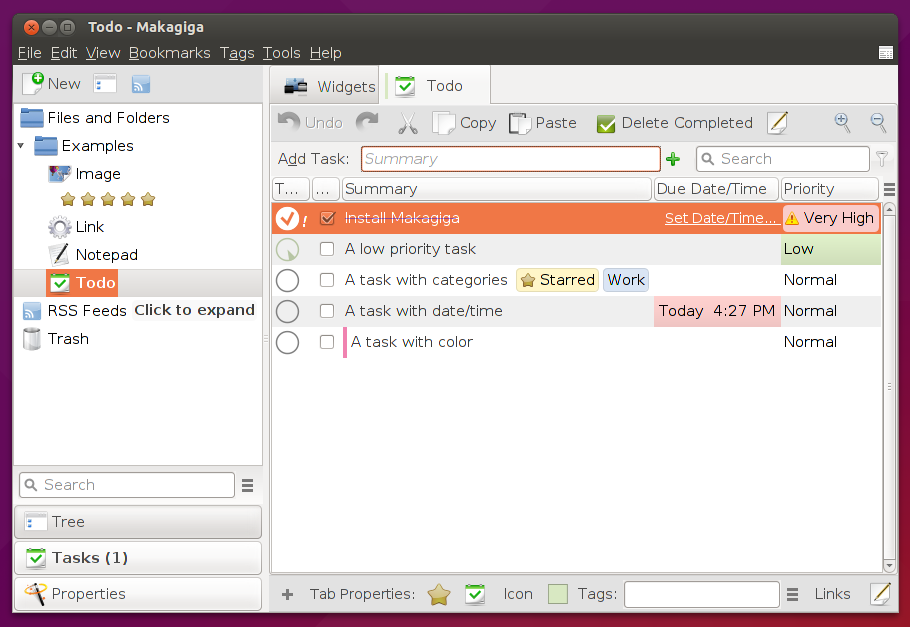This screenshot has height=627, width=910.
Task: Open the tree view icon beside New
Action: coord(105,84)
